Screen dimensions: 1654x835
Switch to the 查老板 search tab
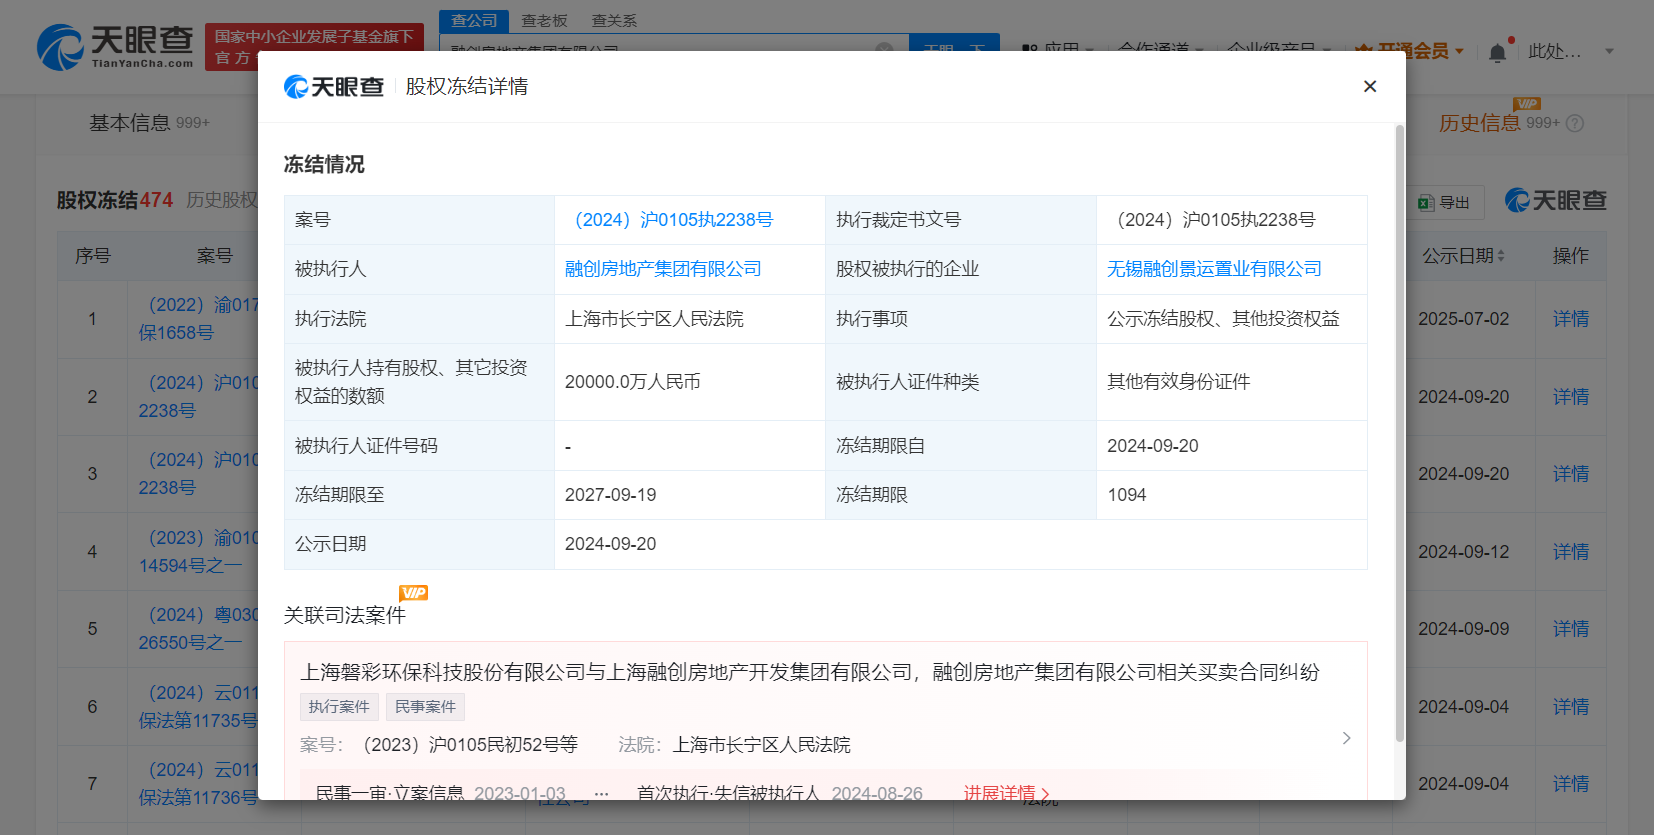click(x=544, y=21)
